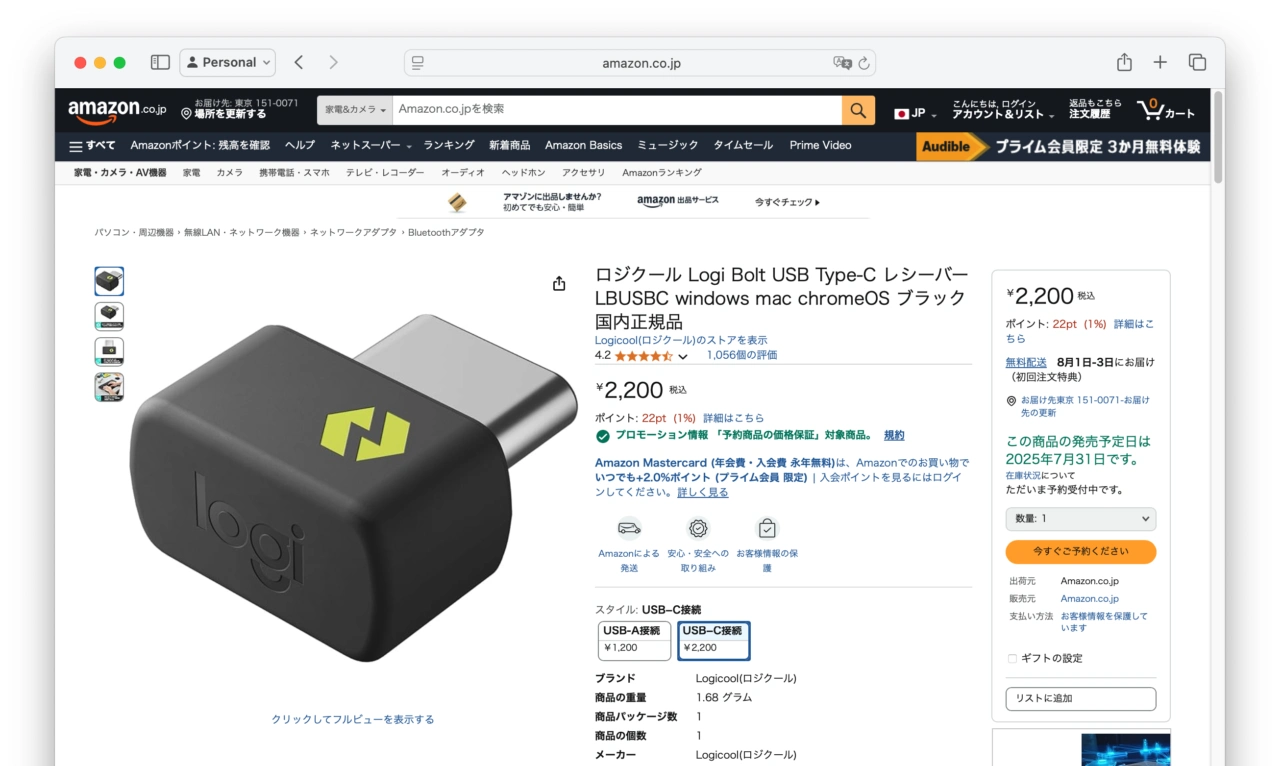1280x766 pixels.
Task: Open the 家電&カメラ search category dropdown
Action: click(x=355, y=110)
